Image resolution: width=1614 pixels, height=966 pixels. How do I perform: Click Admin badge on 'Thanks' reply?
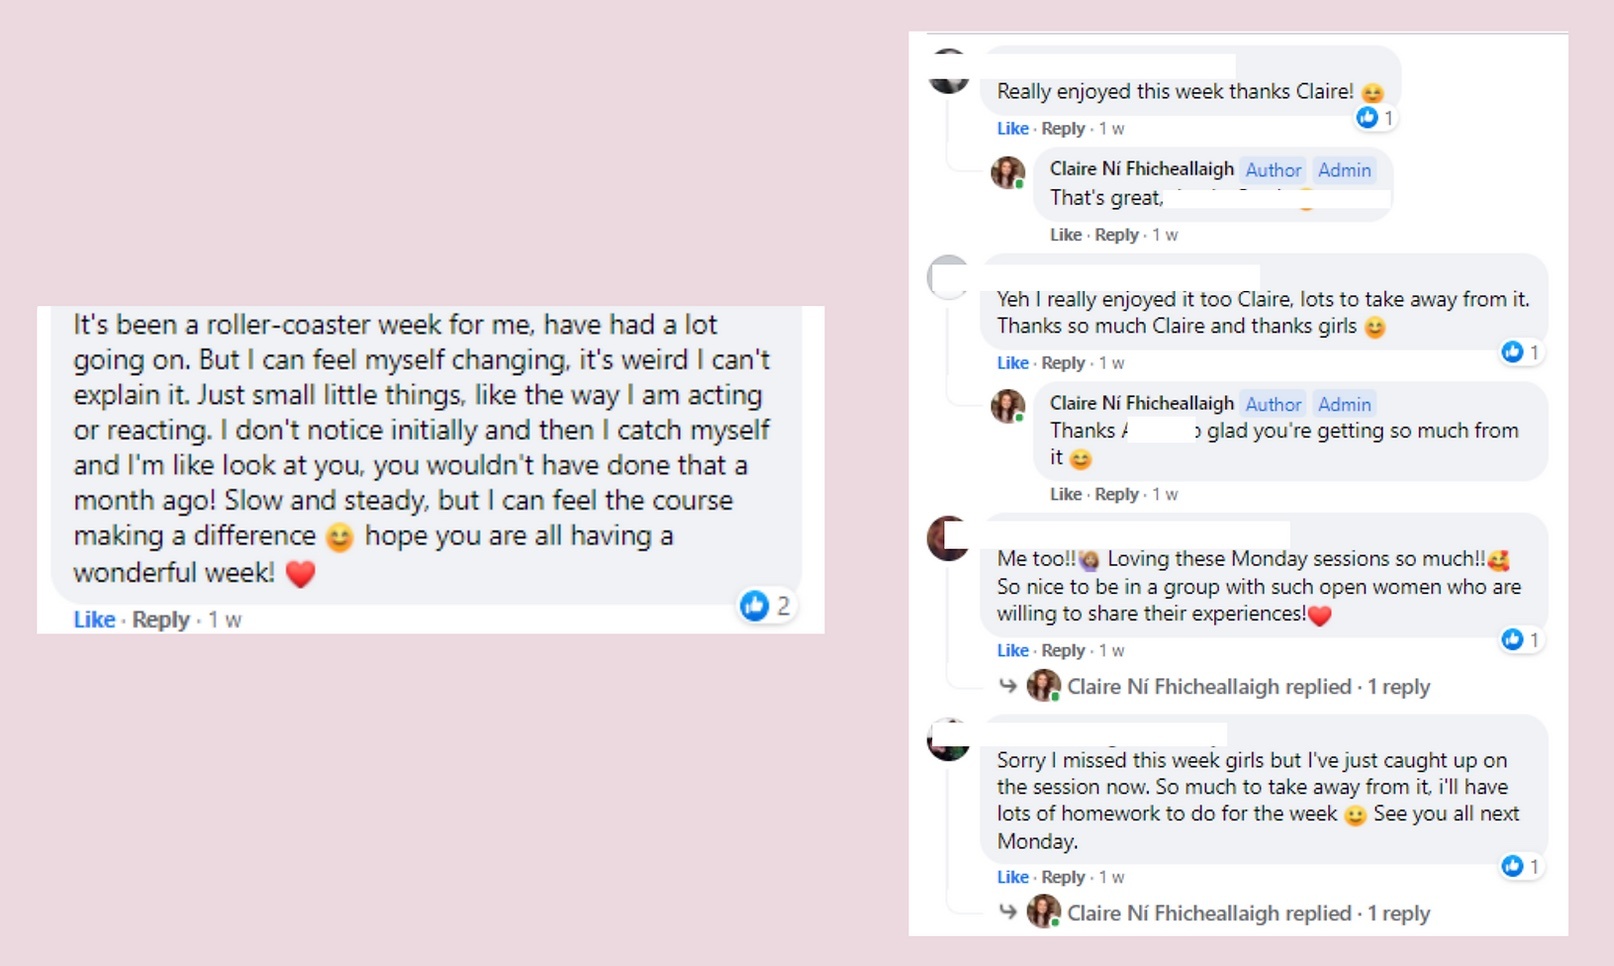coord(1344,404)
